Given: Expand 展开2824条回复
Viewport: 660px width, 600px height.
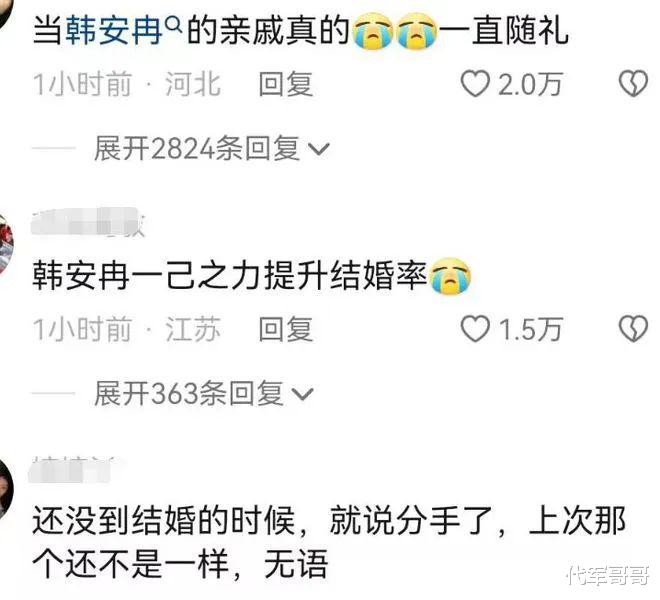Looking at the screenshot, I should point(211,148).
